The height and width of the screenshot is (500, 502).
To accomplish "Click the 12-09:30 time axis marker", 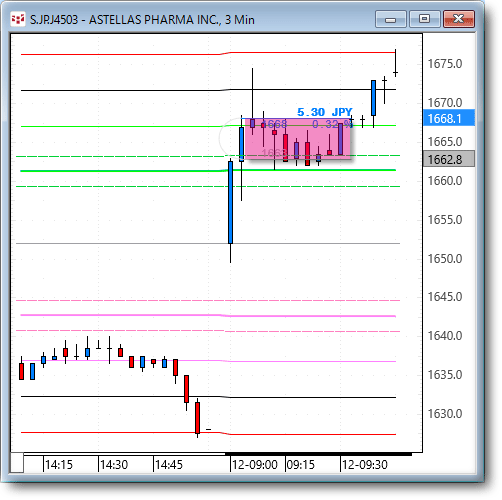I will pyautogui.click(x=365, y=464).
